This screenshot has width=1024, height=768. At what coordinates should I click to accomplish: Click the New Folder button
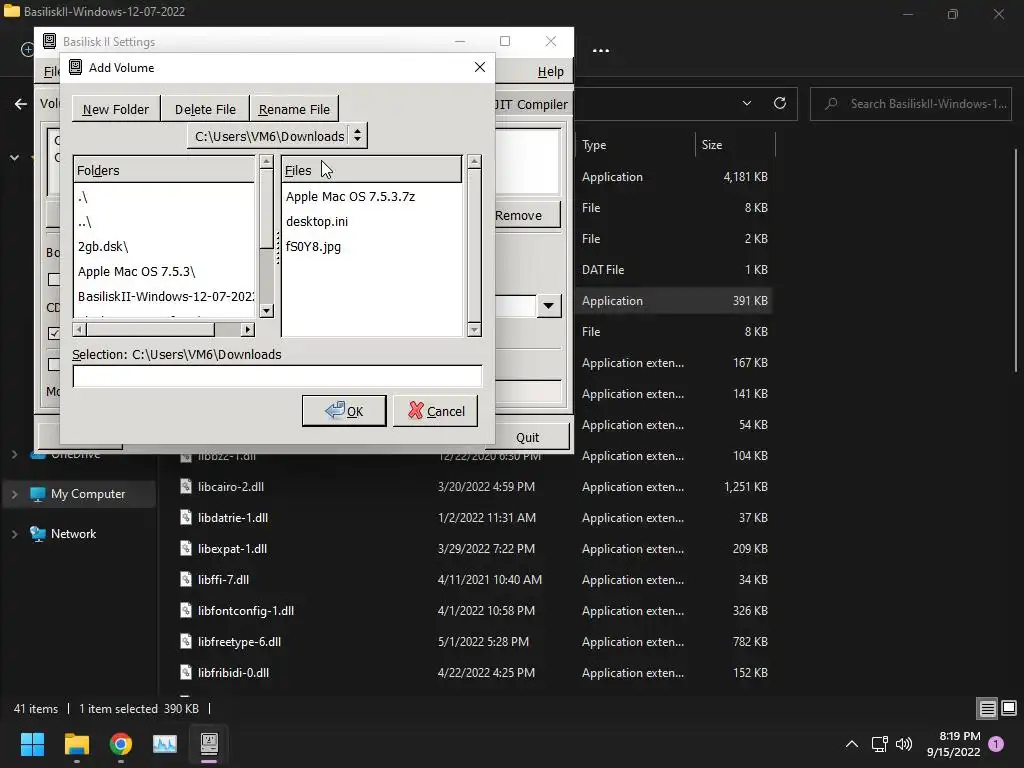[x=116, y=109]
